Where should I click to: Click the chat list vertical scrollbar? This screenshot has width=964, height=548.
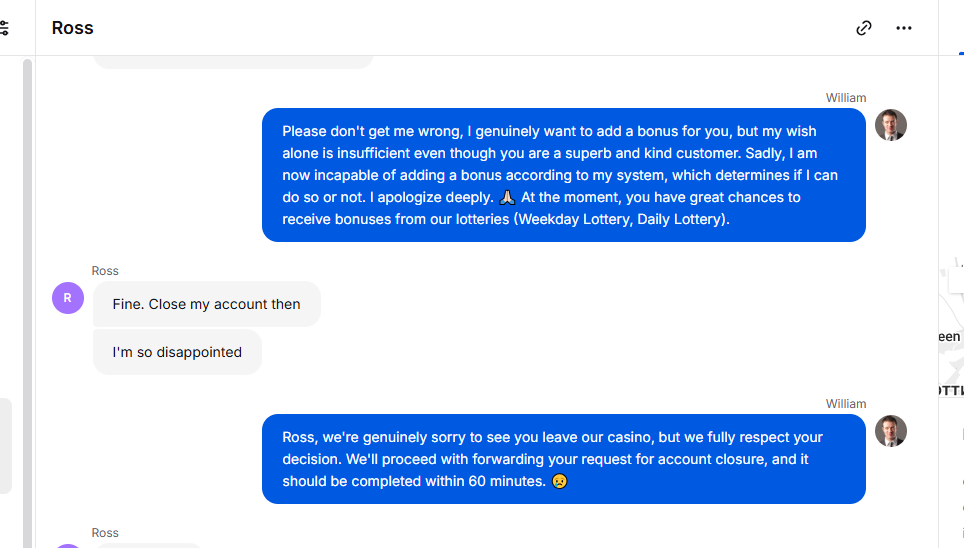click(x=27, y=303)
